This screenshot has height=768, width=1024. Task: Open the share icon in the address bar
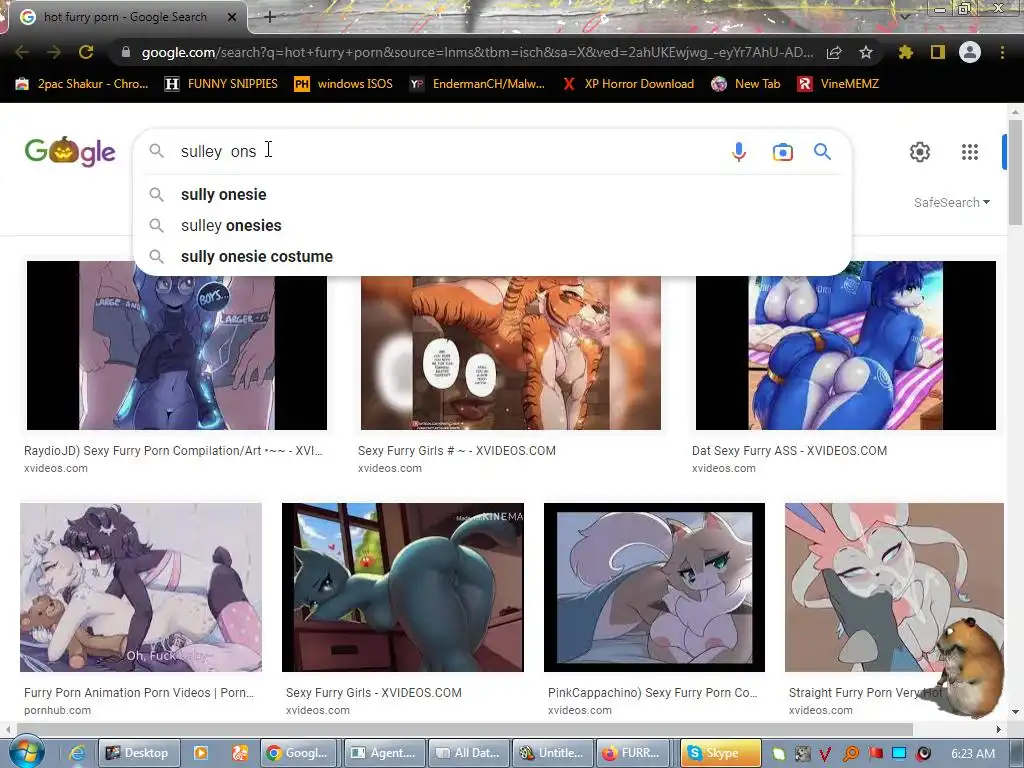(834, 52)
